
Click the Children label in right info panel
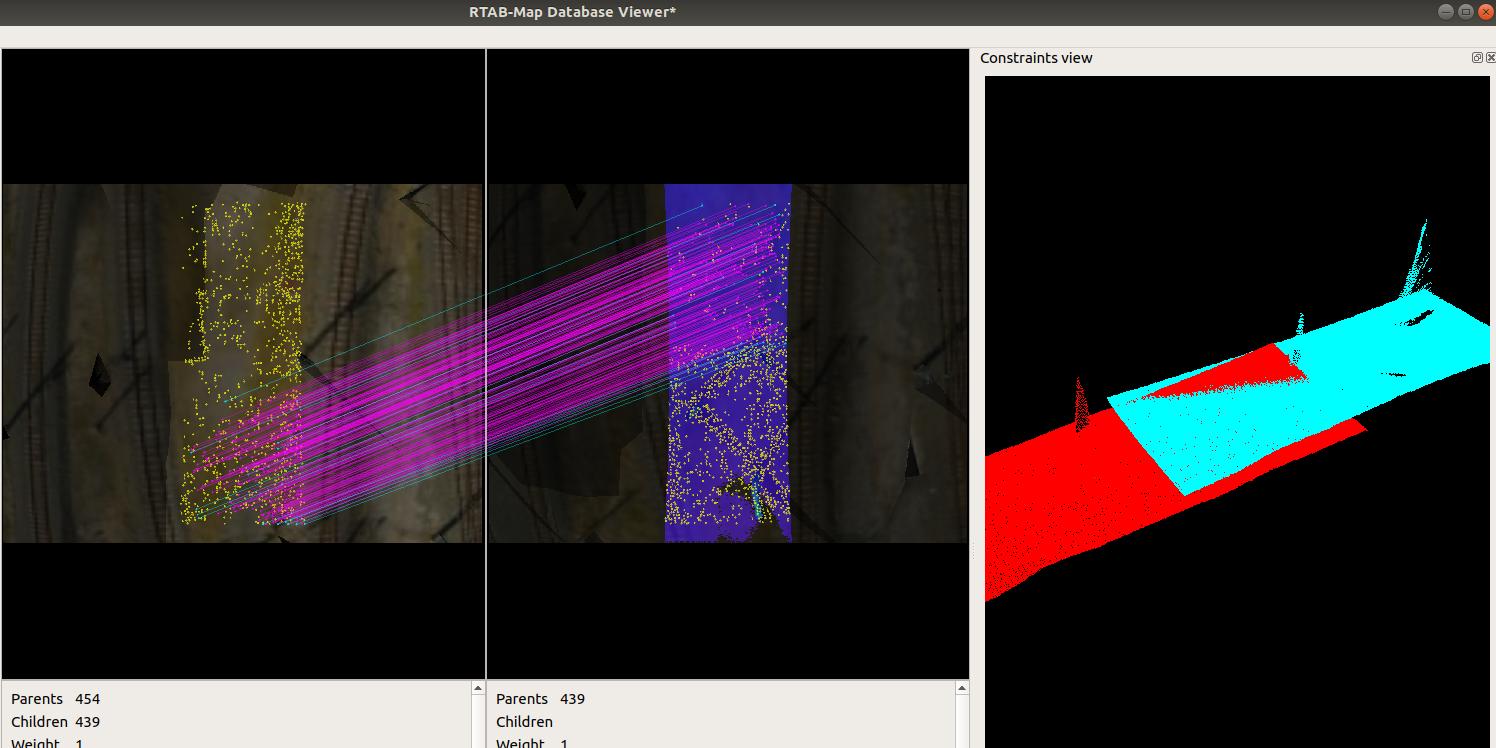pyautogui.click(x=524, y=722)
